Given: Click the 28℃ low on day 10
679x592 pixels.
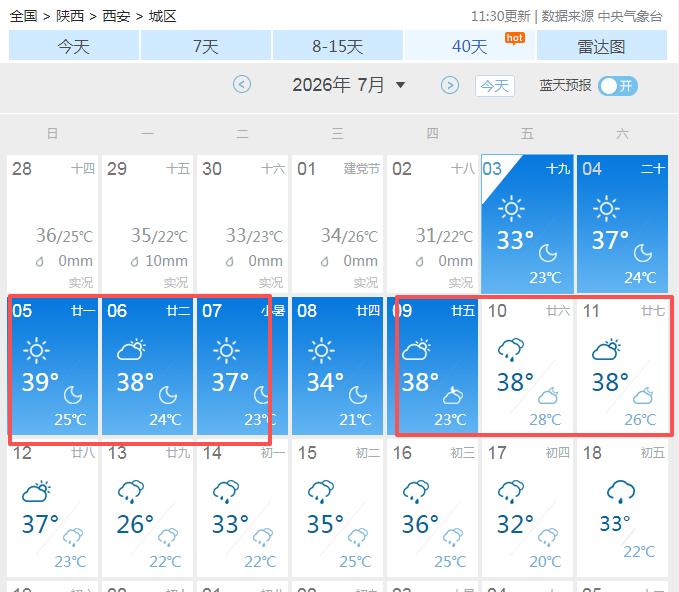Looking at the screenshot, I should click(545, 420).
